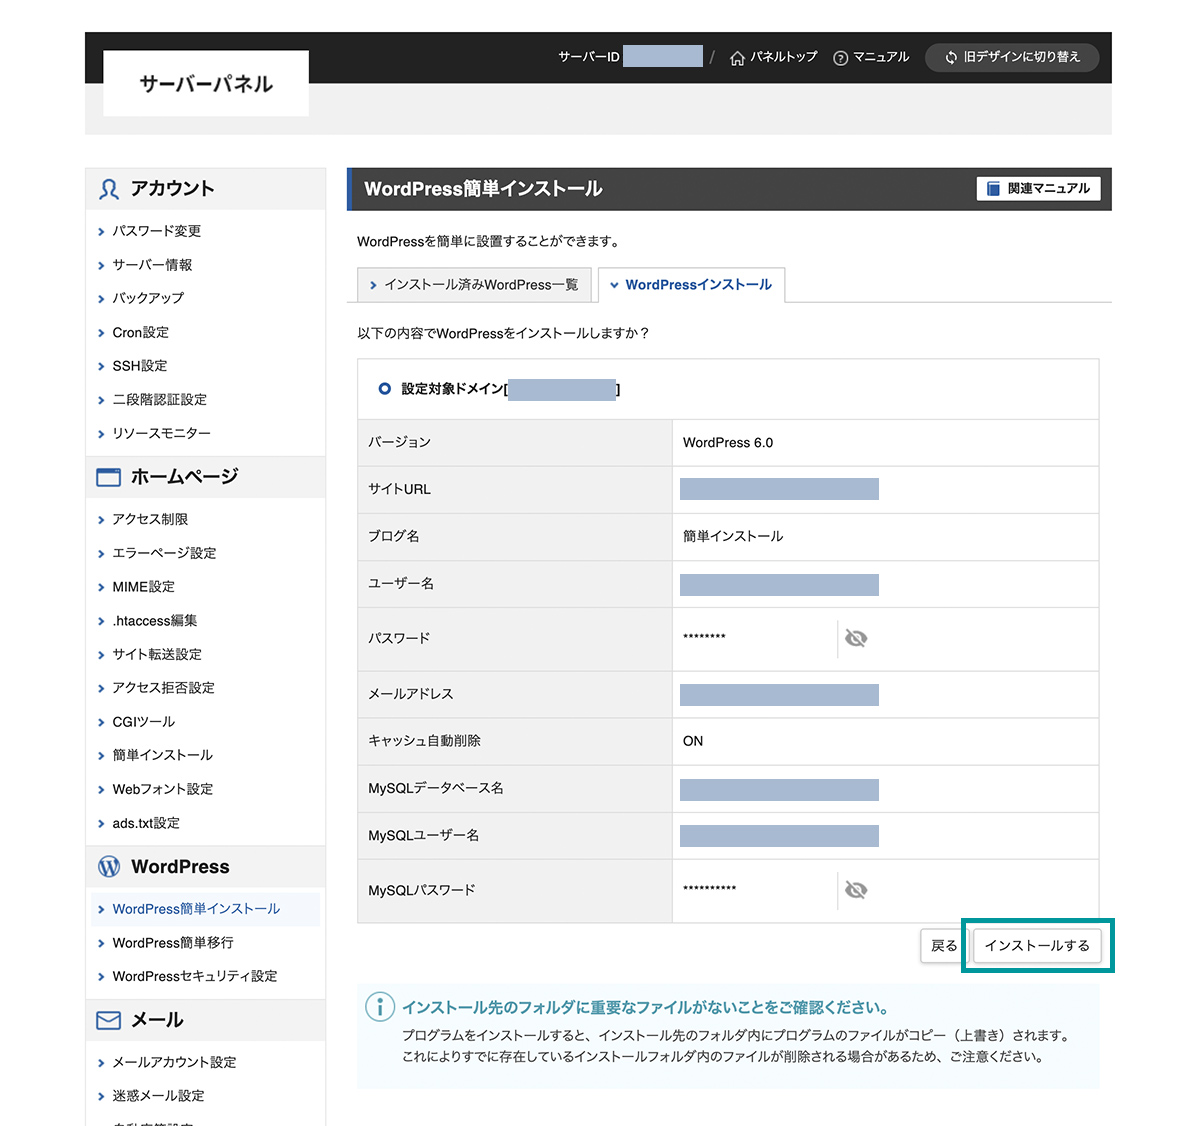Click the 戻る button

click(943, 945)
